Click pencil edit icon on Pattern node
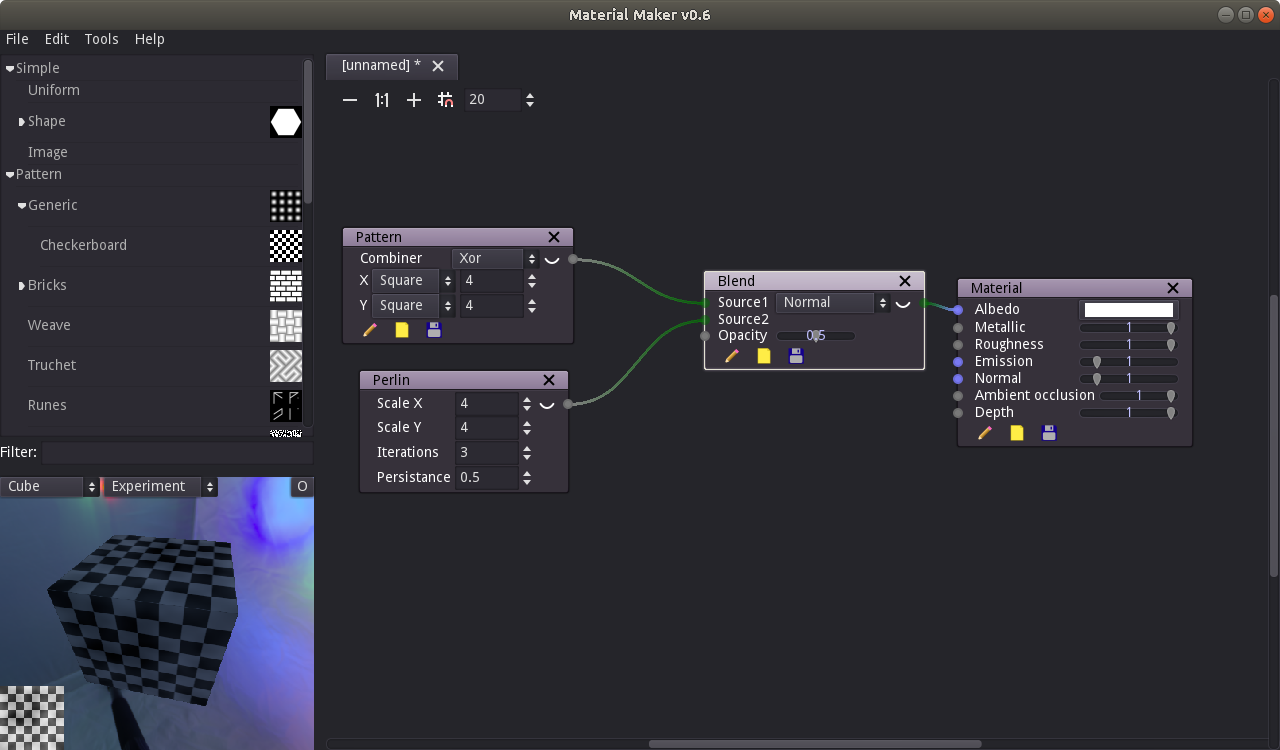The image size is (1280, 750). (370, 329)
